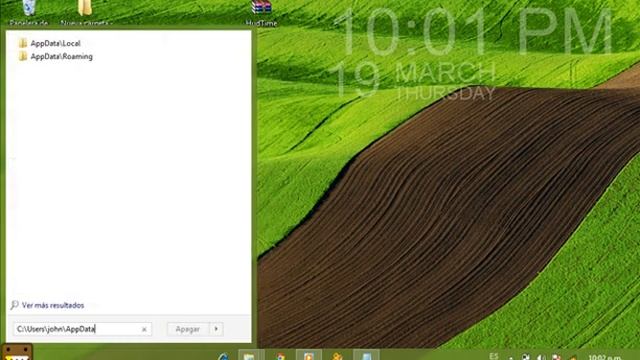This screenshot has height=360, width=640.
Task: Select the Nueva carpeta desktop folder
Action: click(85, 12)
